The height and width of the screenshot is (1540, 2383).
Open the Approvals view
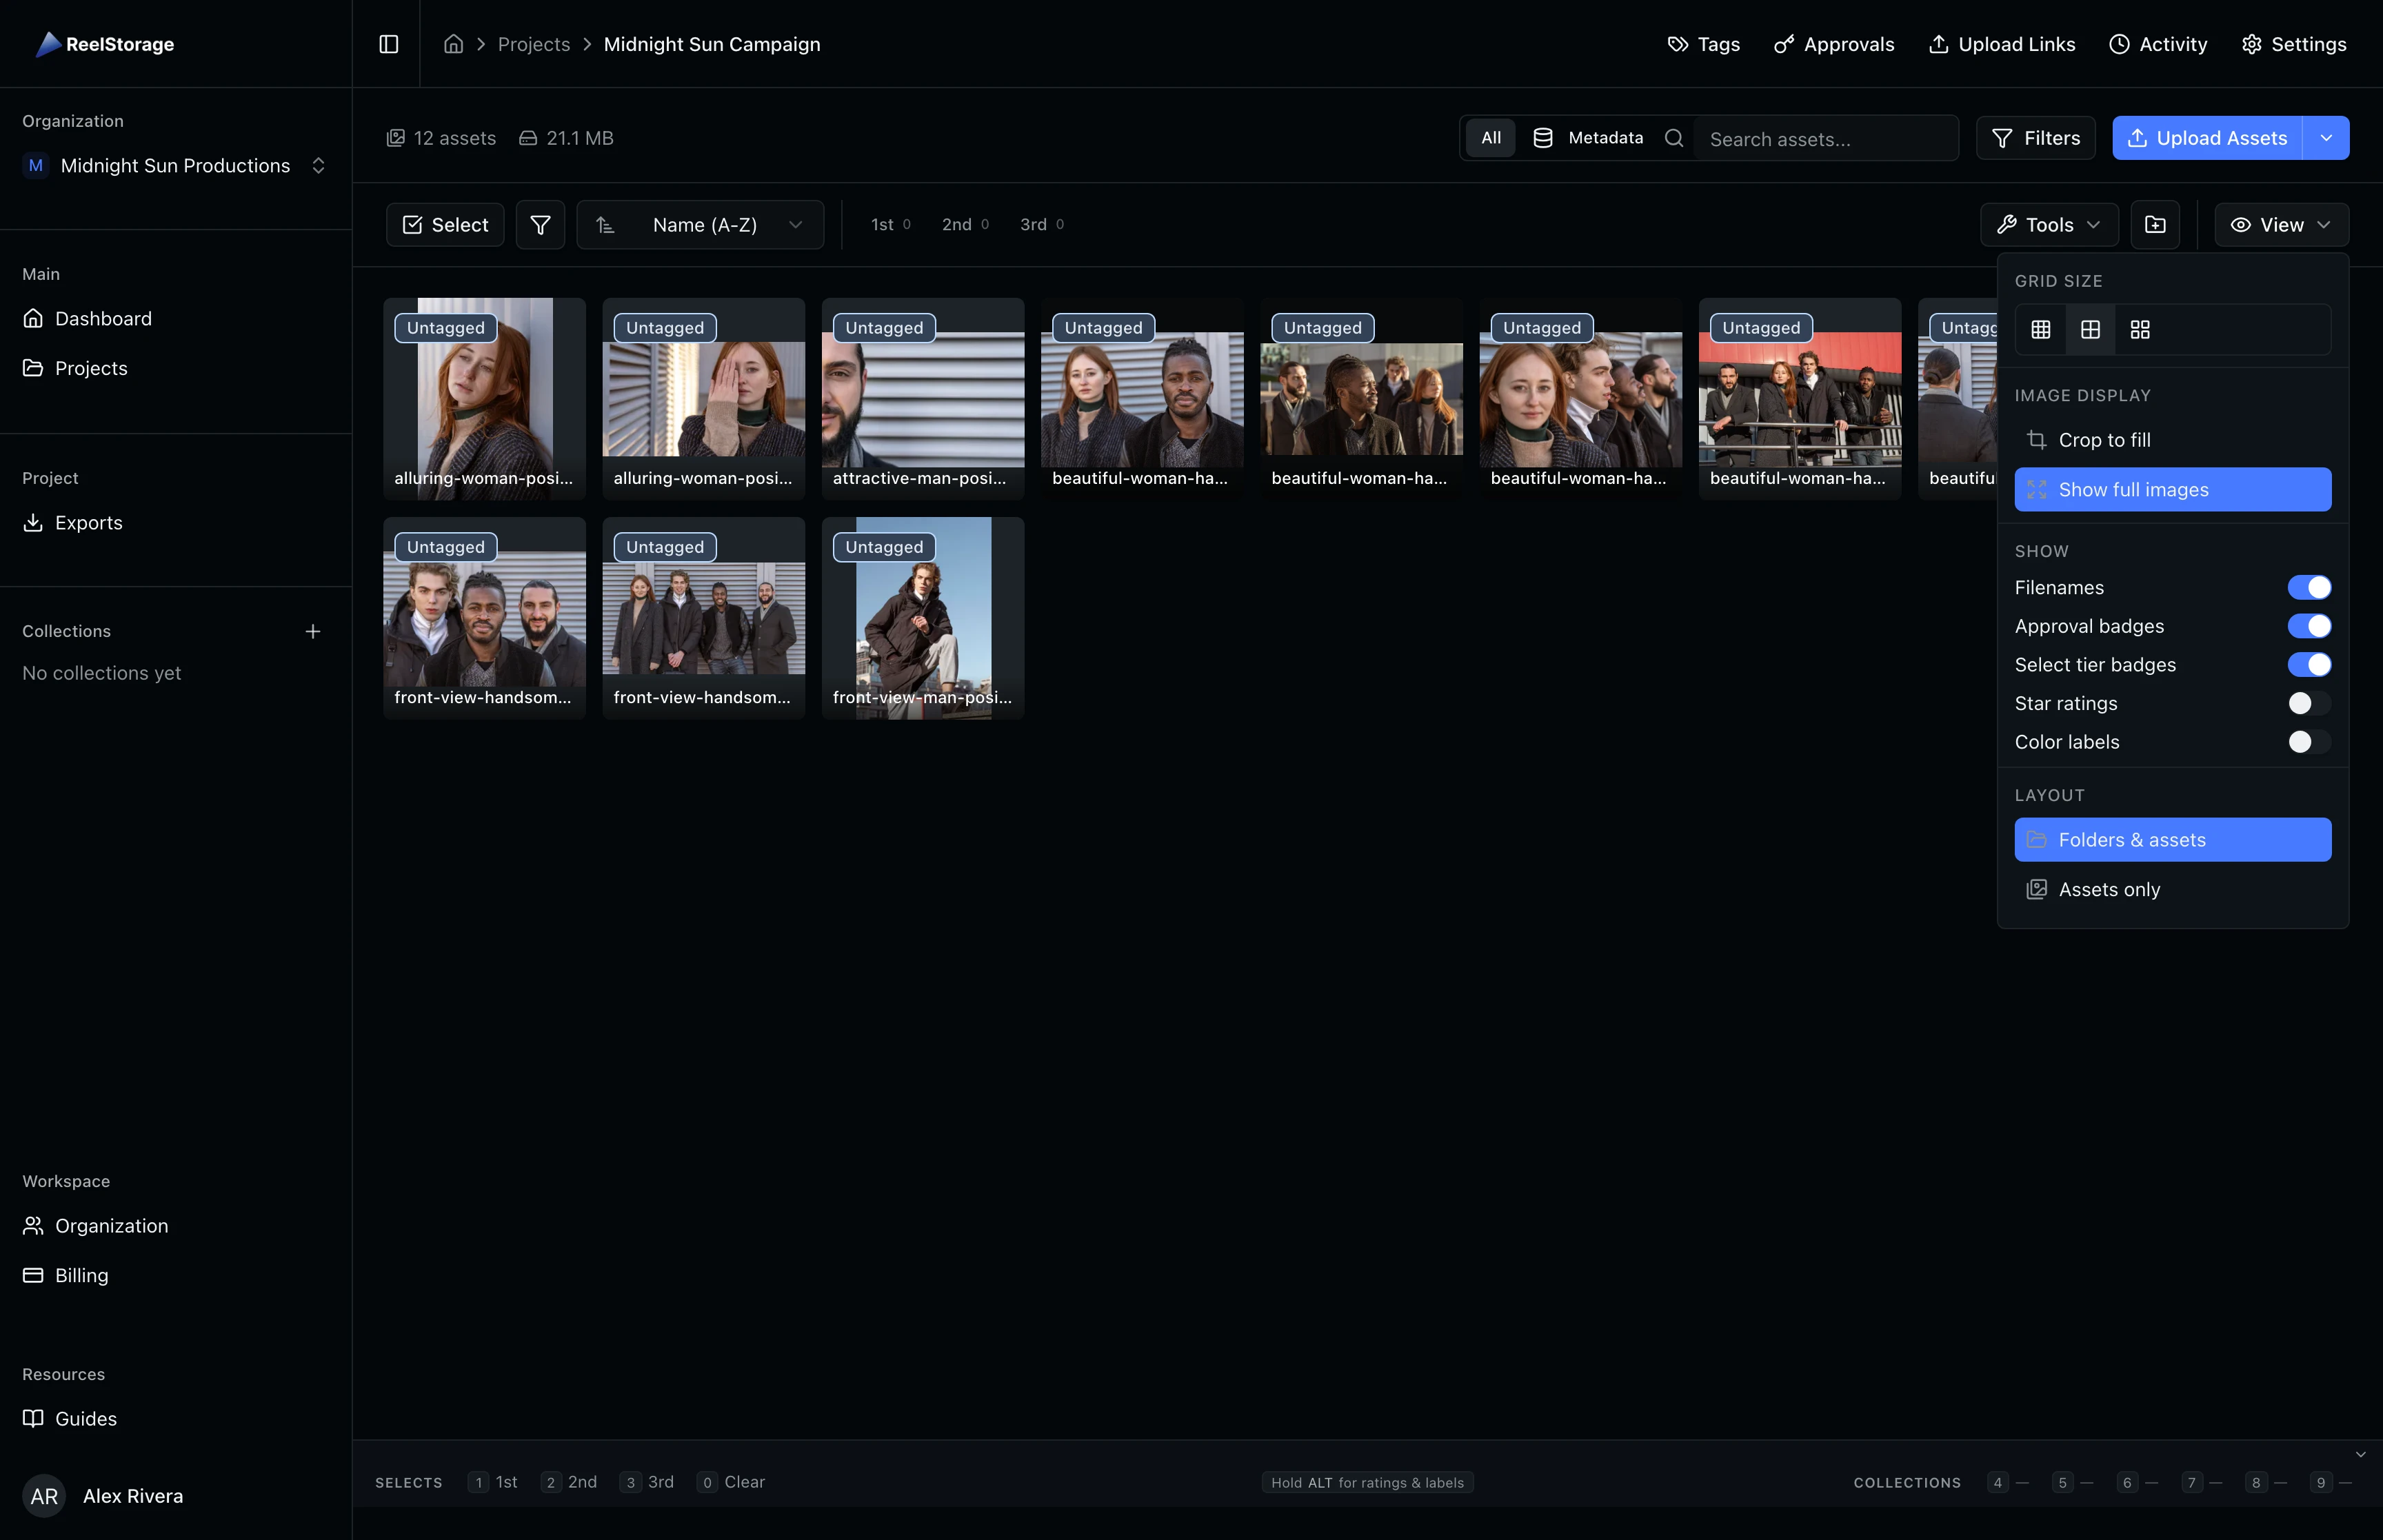pos(1834,44)
